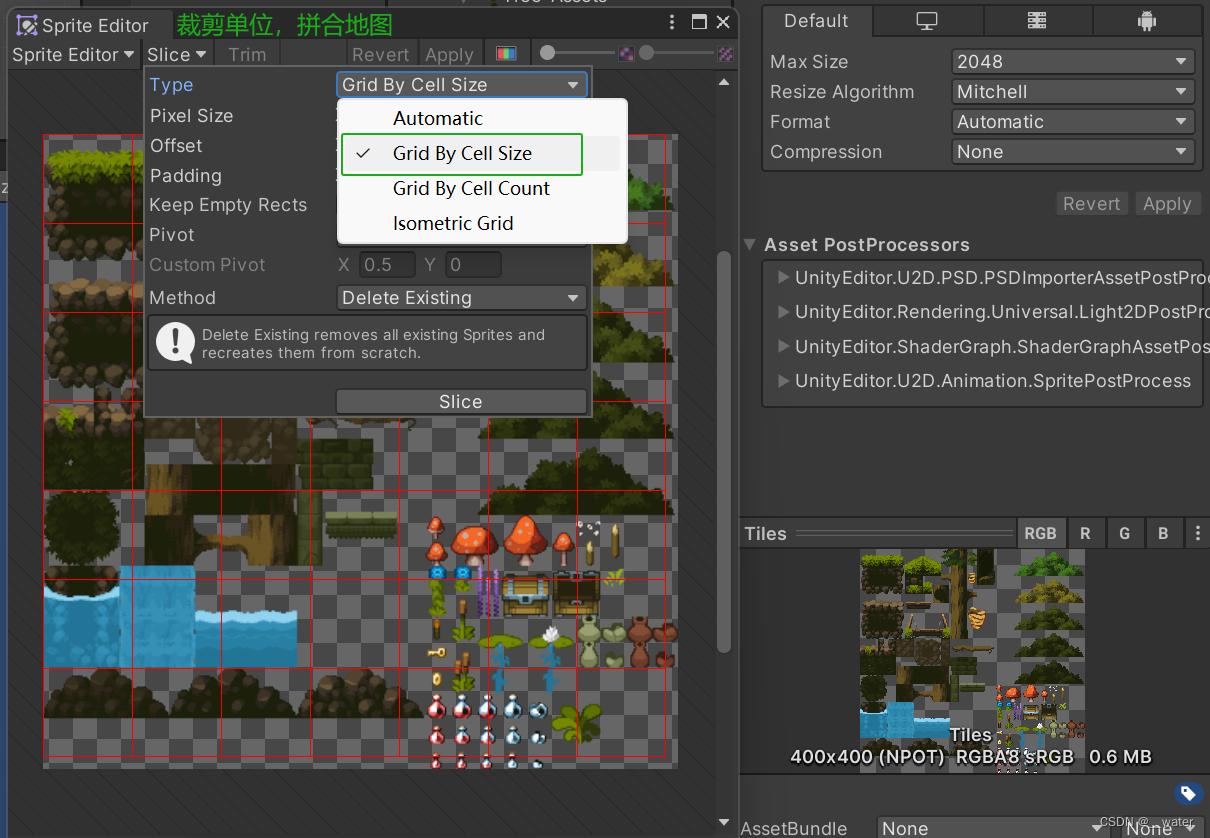Viewport: 1210px width, 838px height.
Task: Open the Tiles preview kebab menu
Action: point(1197,533)
